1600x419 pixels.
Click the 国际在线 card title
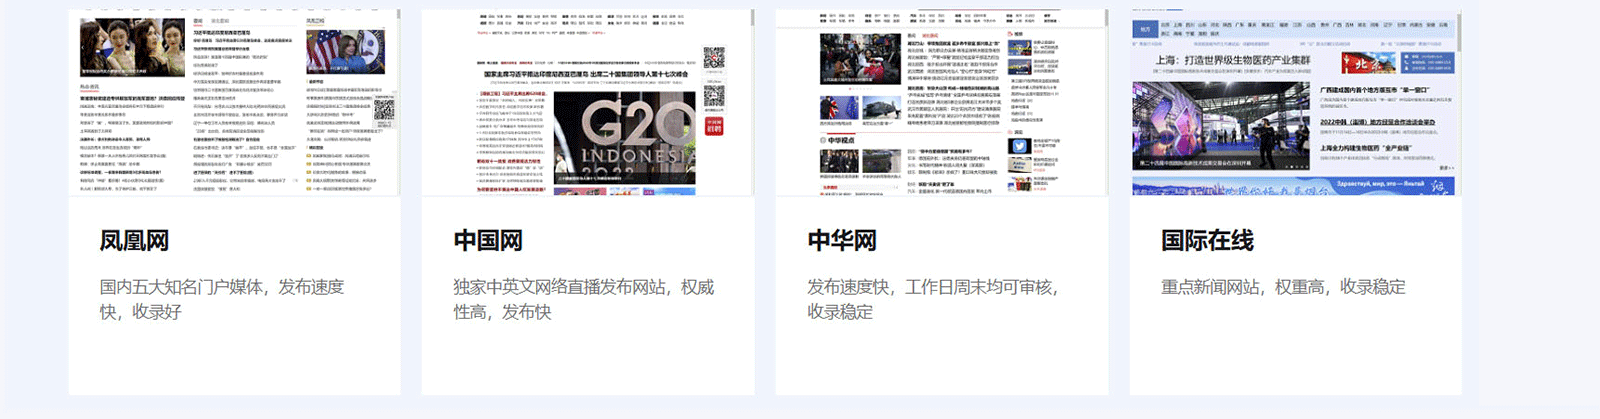coord(1207,241)
